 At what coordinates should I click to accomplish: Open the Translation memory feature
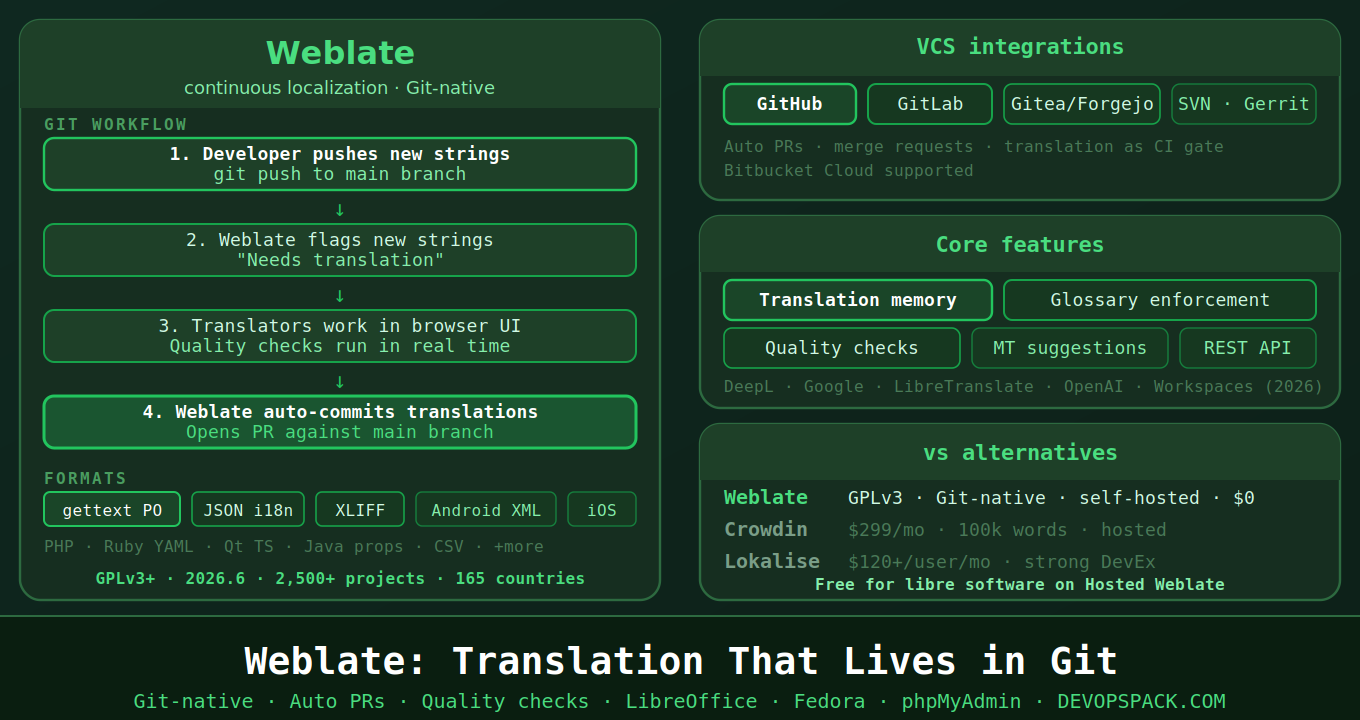[858, 300]
